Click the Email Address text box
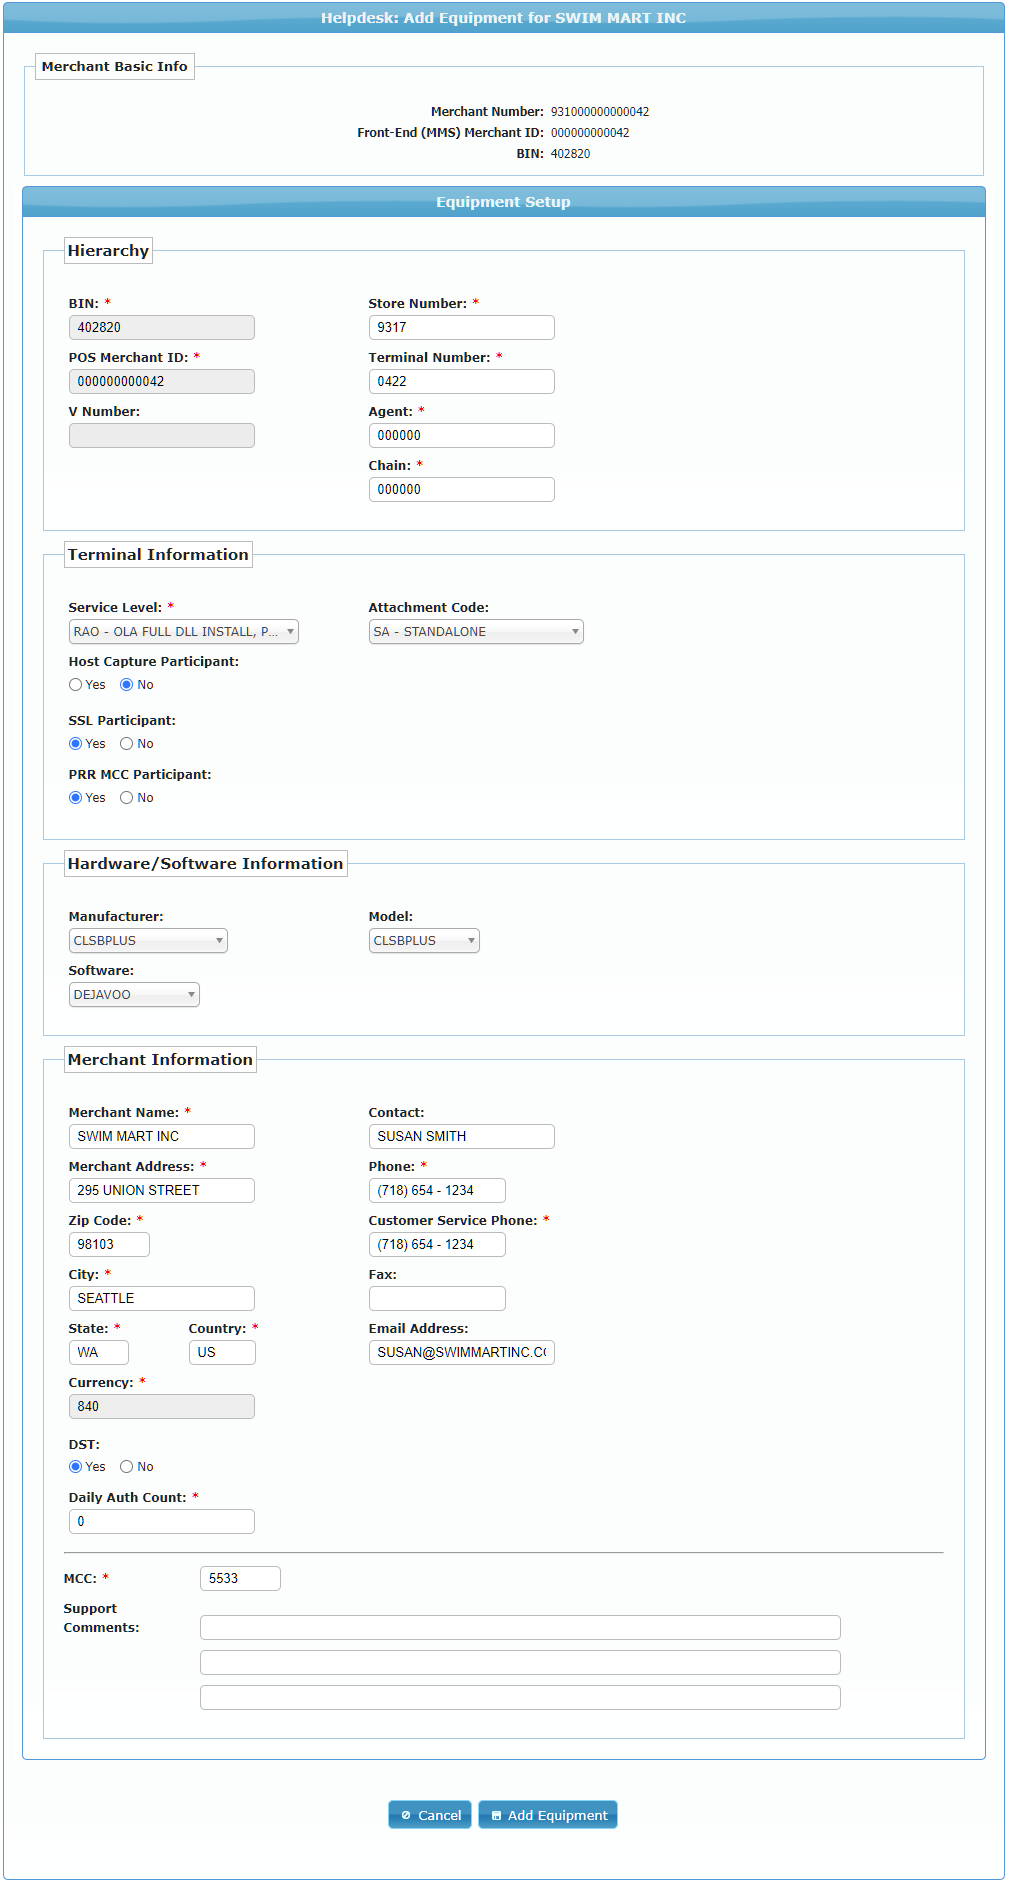Screen dimensions: 1010x1886 [x=461, y=1353]
